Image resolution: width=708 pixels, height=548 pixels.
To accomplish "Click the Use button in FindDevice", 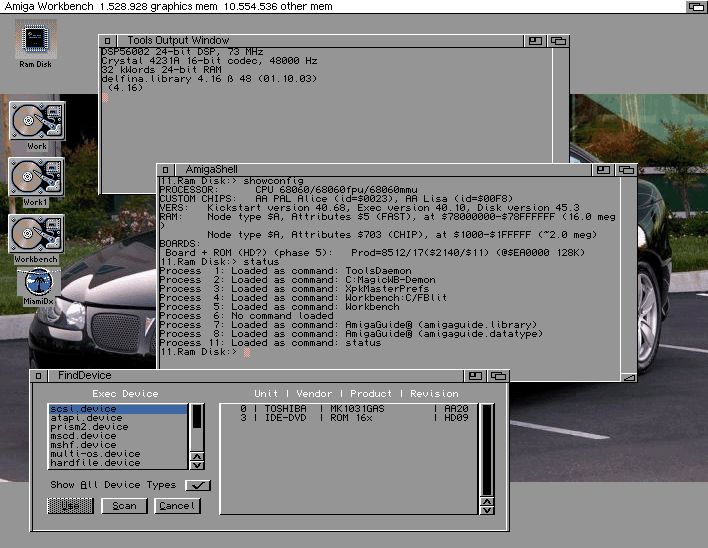I will click(x=70, y=506).
